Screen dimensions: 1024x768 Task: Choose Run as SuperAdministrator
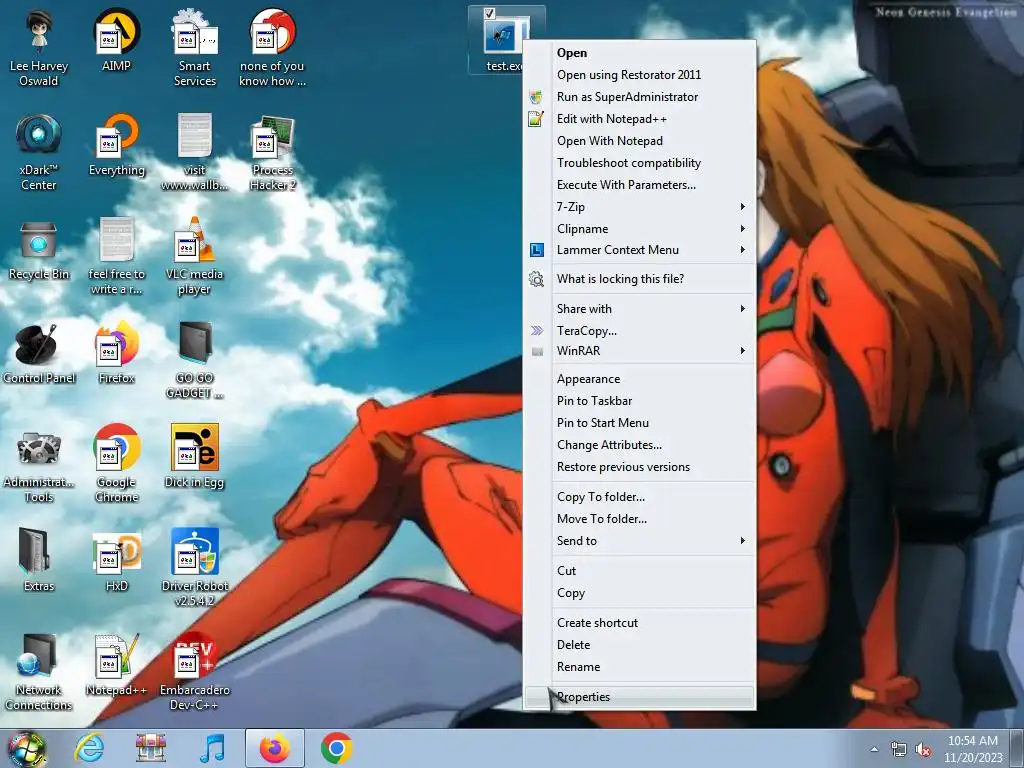pyautogui.click(x=640, y=97)
